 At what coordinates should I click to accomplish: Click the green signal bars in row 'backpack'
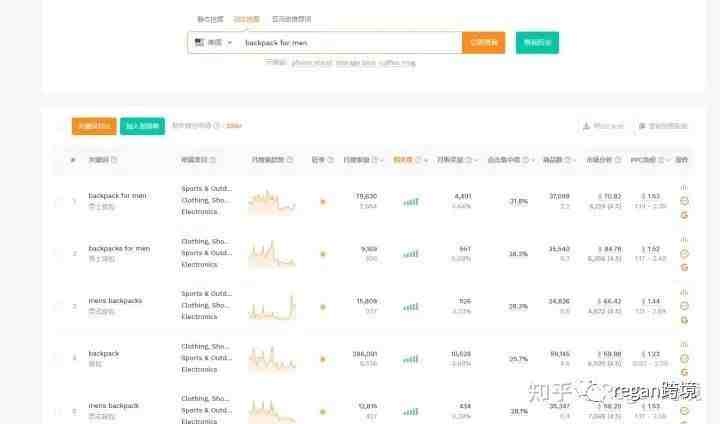click(411, 359)
